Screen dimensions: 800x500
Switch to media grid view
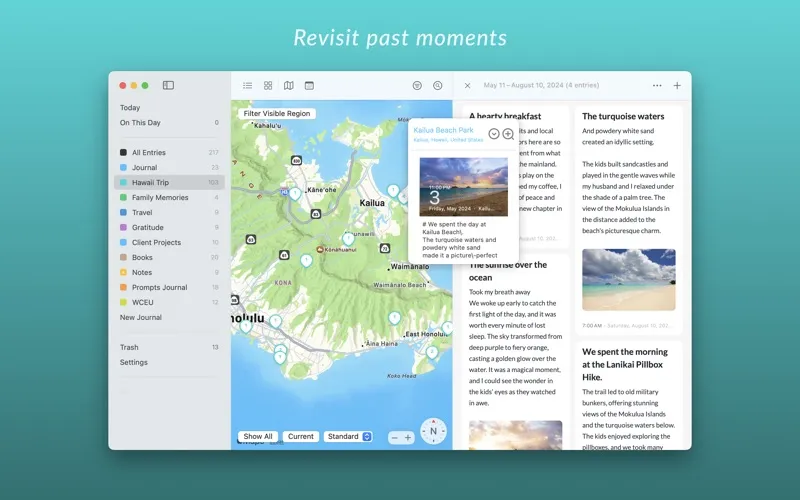pyautogui.click(x=268, y=86)
